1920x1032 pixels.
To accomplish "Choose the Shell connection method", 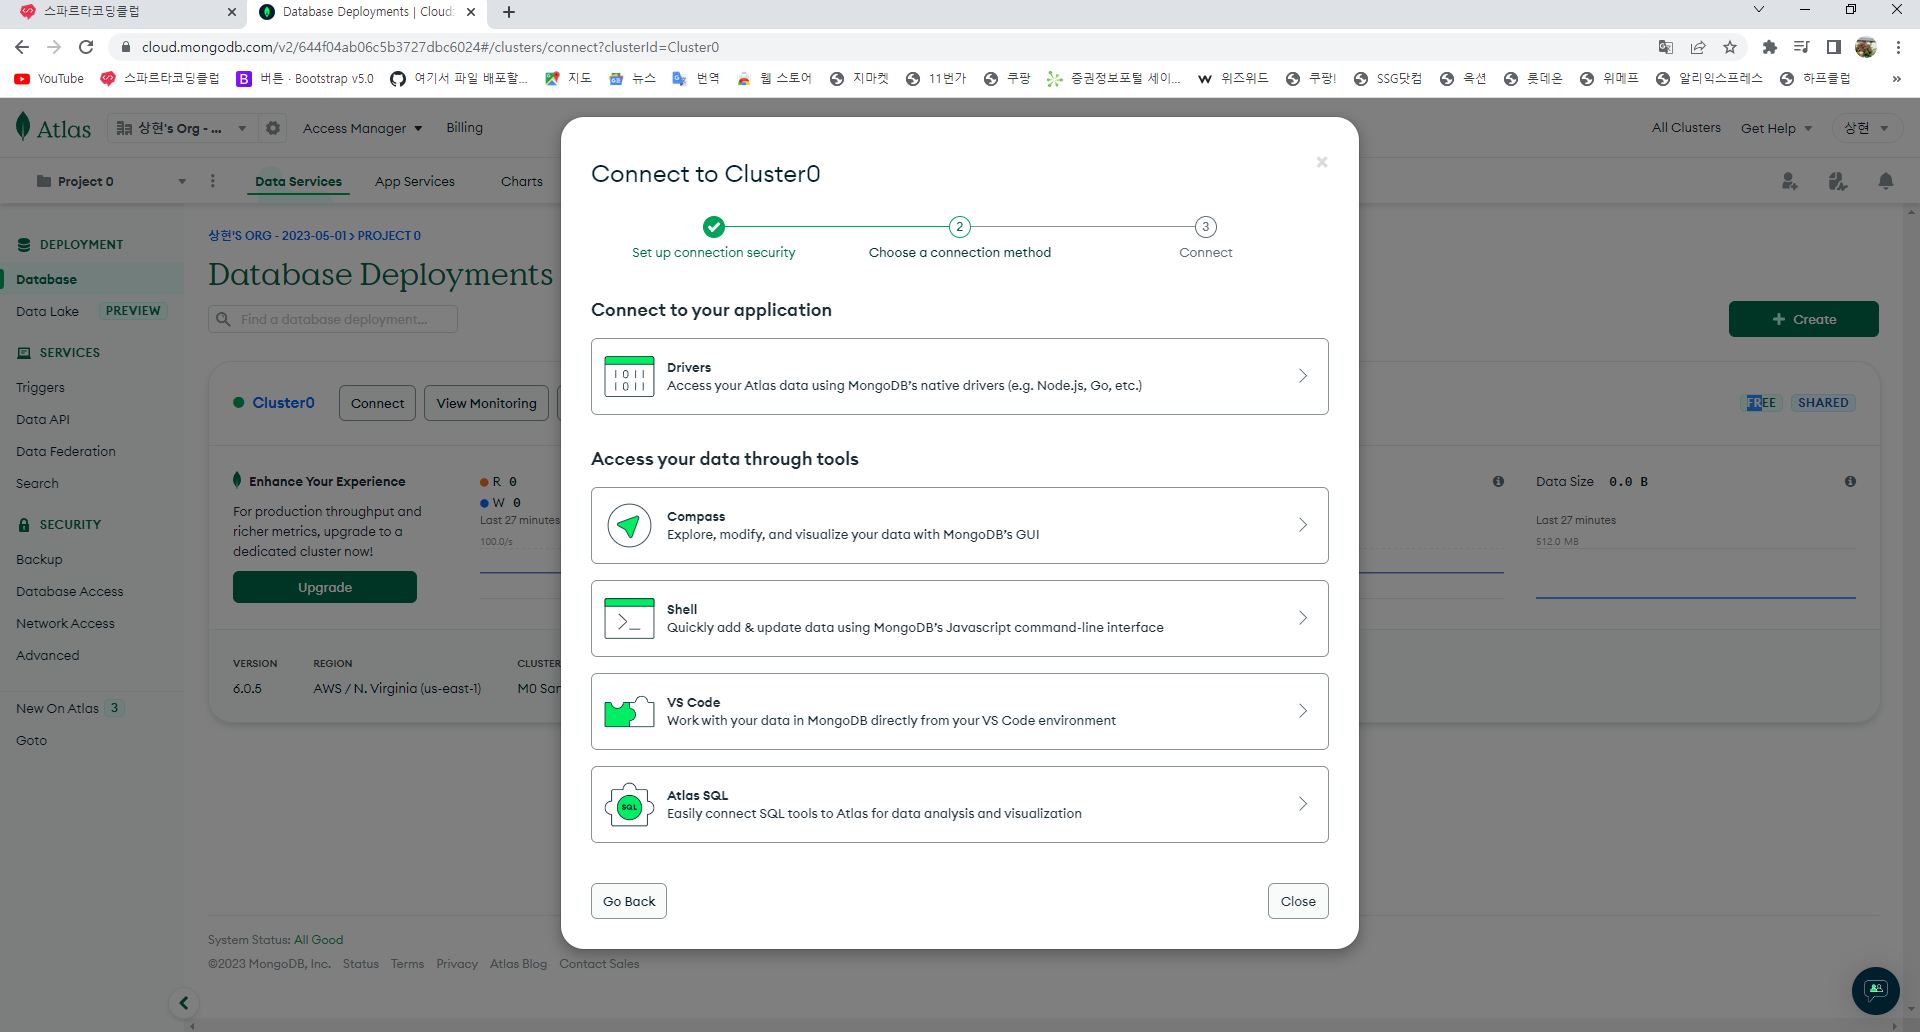I will point(959,618).
